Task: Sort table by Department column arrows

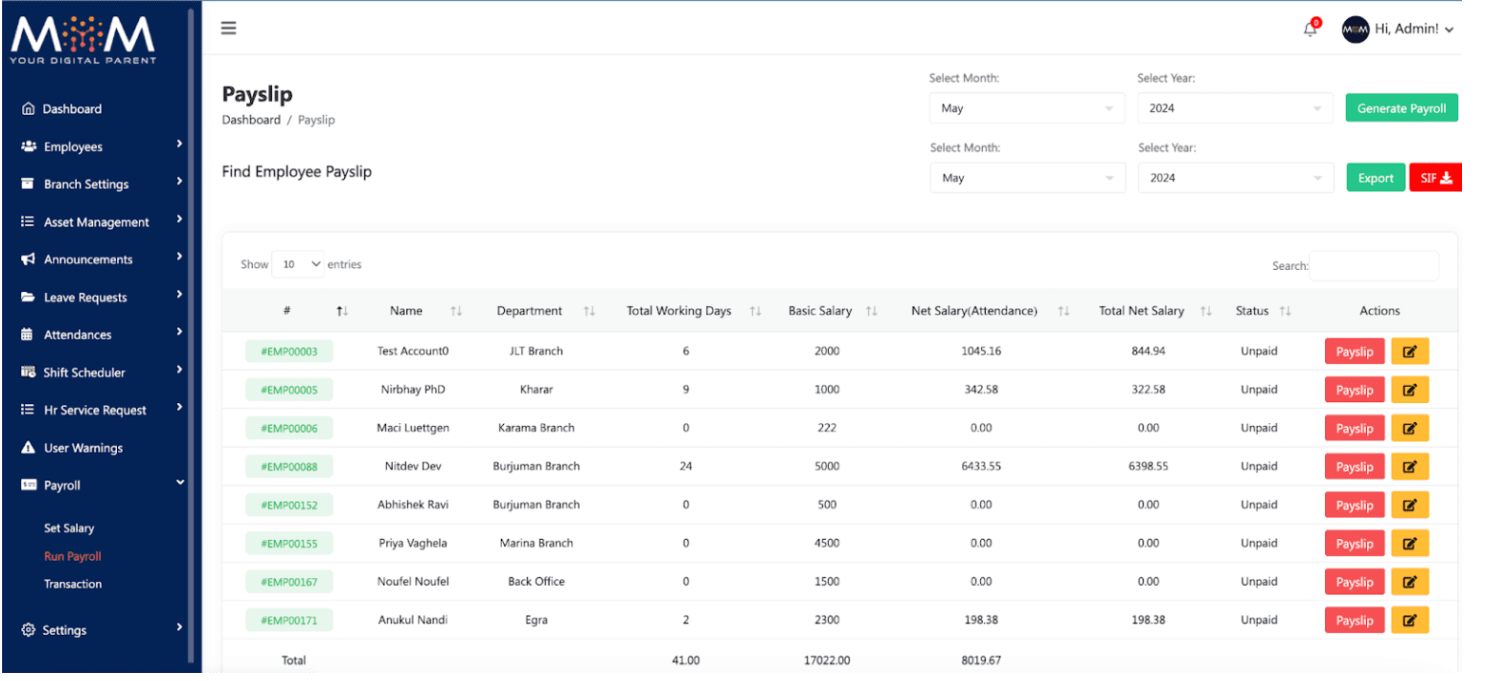Action: (589, 311)
